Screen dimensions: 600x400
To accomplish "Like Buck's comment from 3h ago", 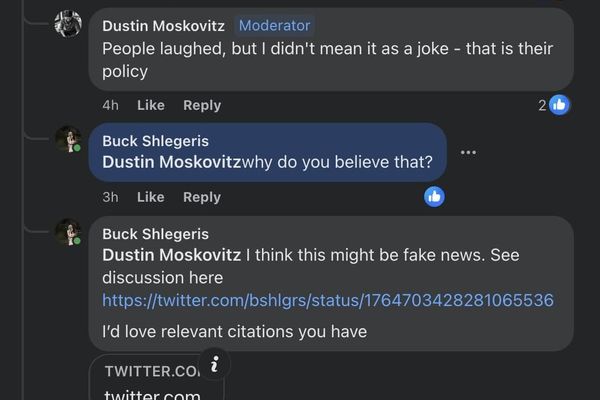I will tap(150, 197).
